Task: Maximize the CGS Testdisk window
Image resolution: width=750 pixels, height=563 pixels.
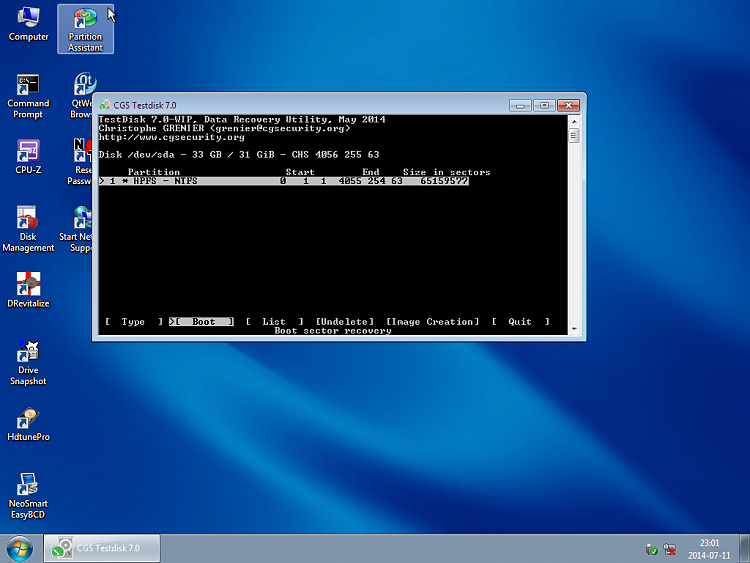Action: 544,105
